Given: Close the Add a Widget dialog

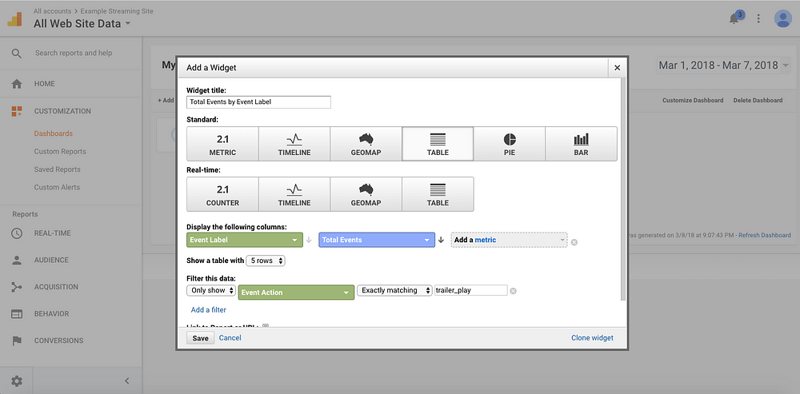Looking at the screenshot, I should tap(617, 67).
